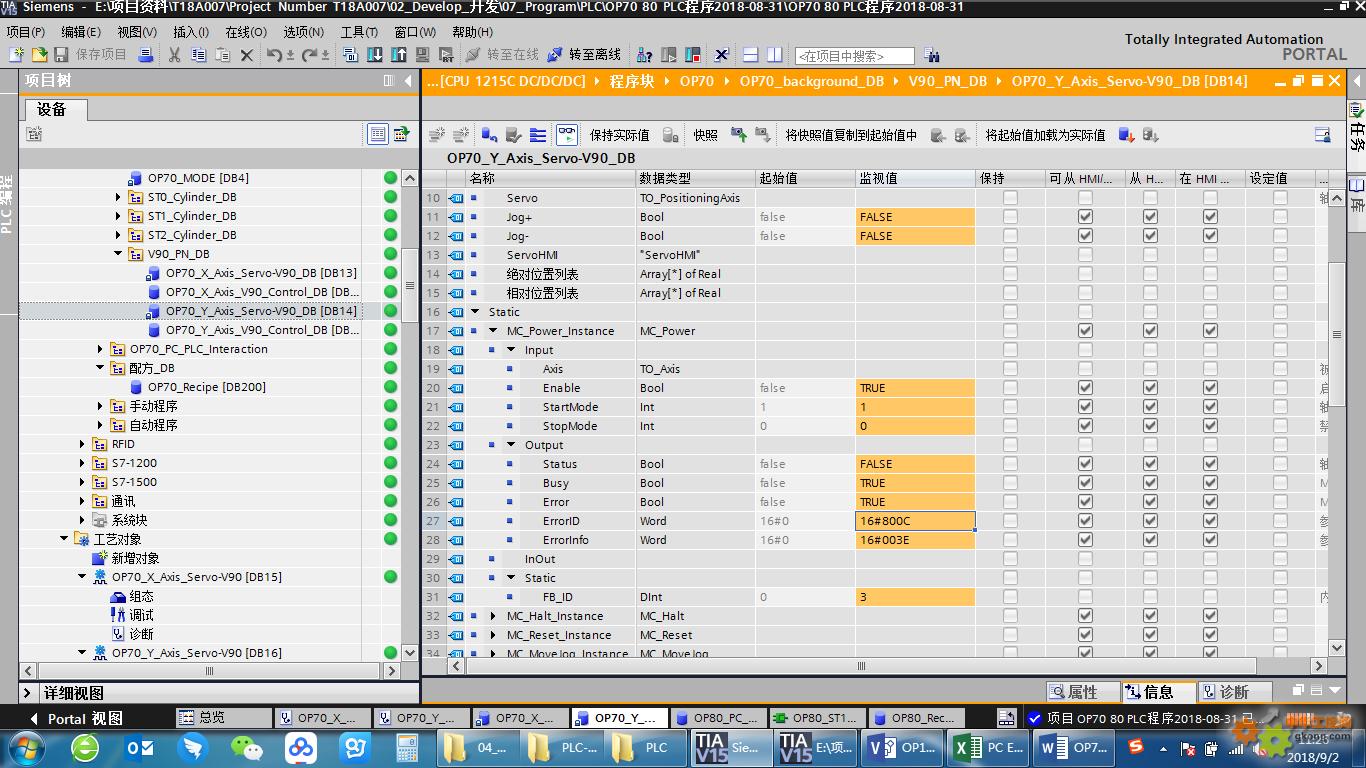Screen dimensions: 1366x768
Task: Toggle Monitor all glasses icon in DB toolbar
Action: pos(567,135)
